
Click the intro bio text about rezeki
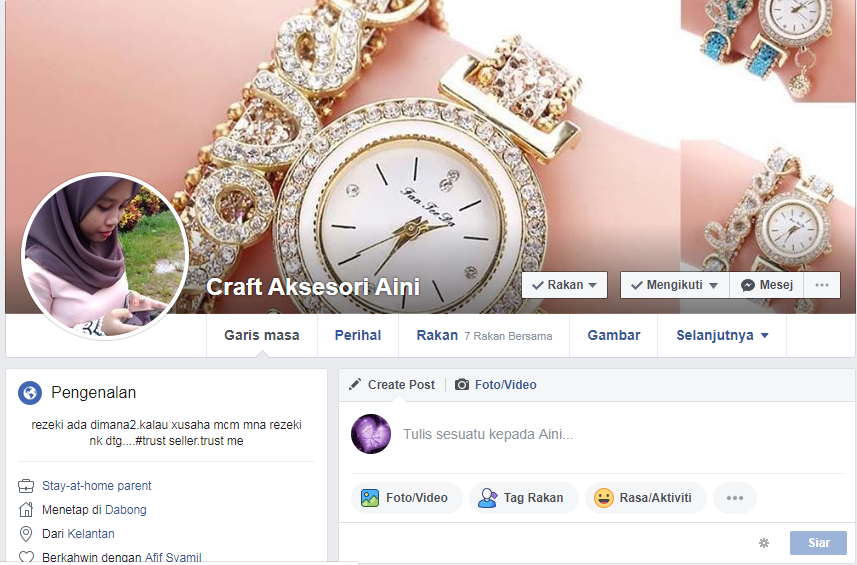(166, 433)
